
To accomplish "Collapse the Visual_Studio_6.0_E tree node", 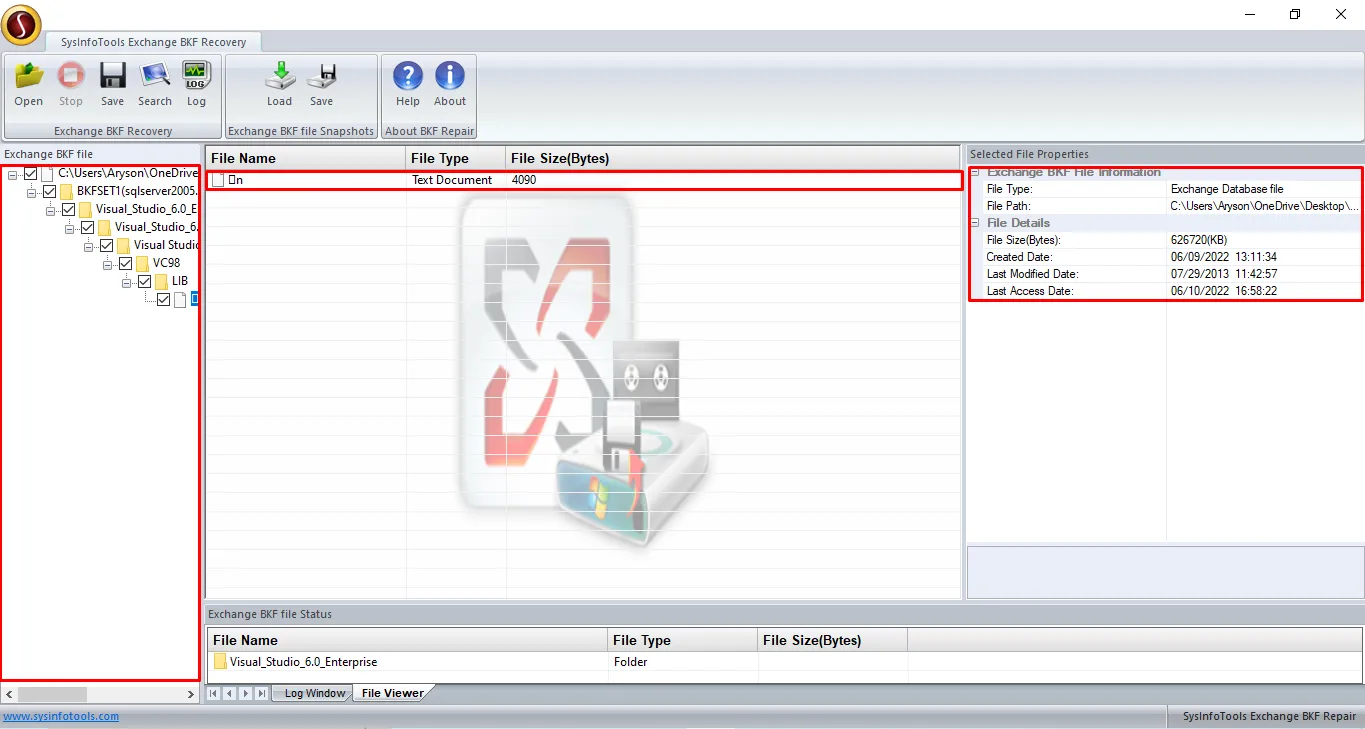I will point(50,211).
